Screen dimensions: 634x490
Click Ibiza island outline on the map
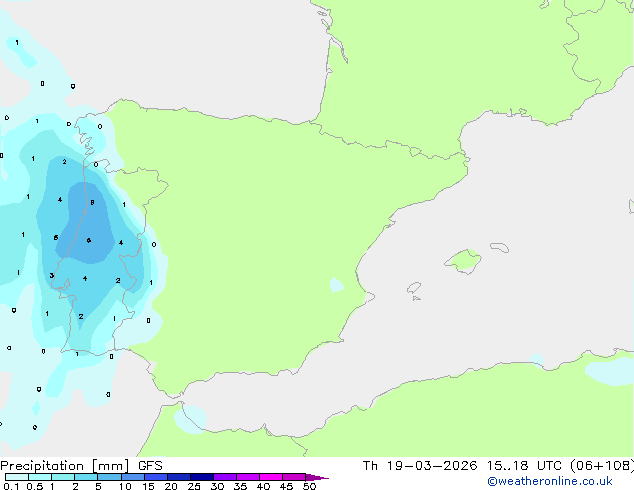click(x=414, y=288)
